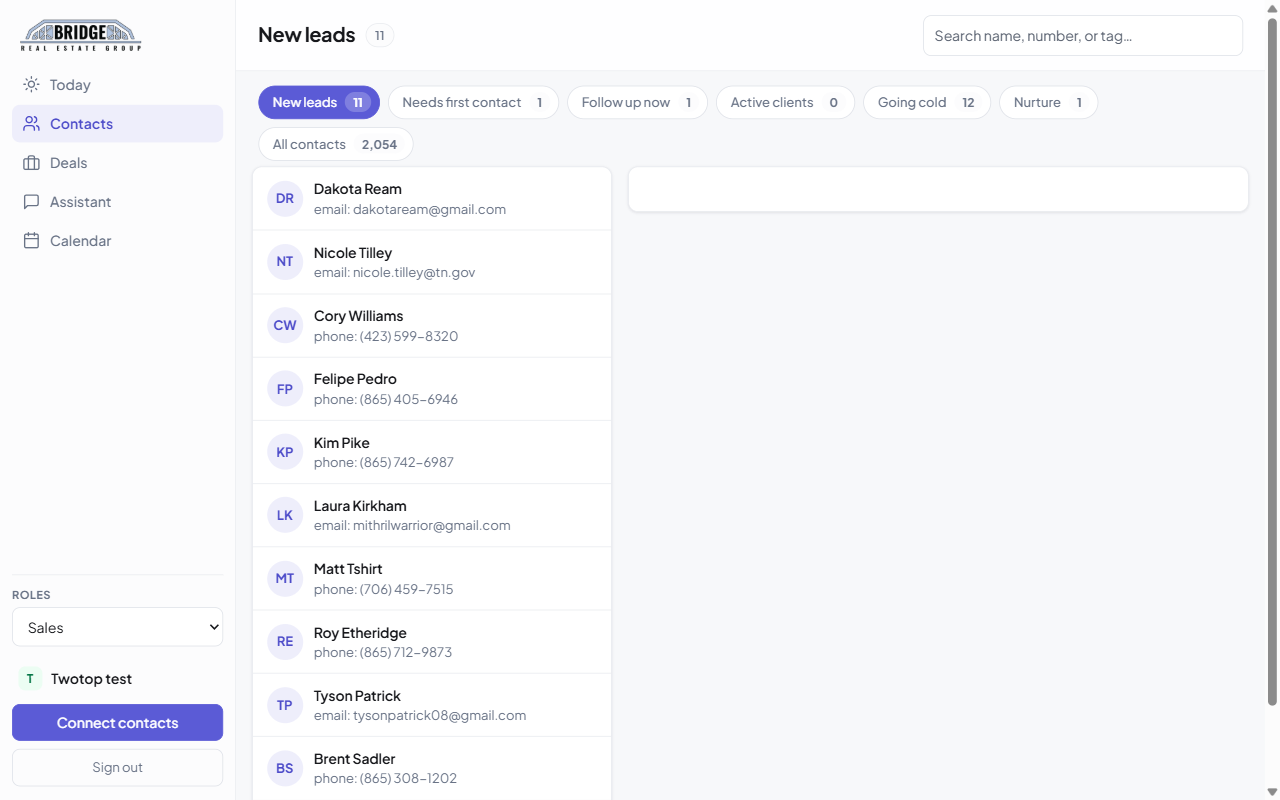The height and width of the screenshot is (800, 1280).
Task: Select contact name Dakota Ream
Action: pyautogui.click(x=358, y=189)
